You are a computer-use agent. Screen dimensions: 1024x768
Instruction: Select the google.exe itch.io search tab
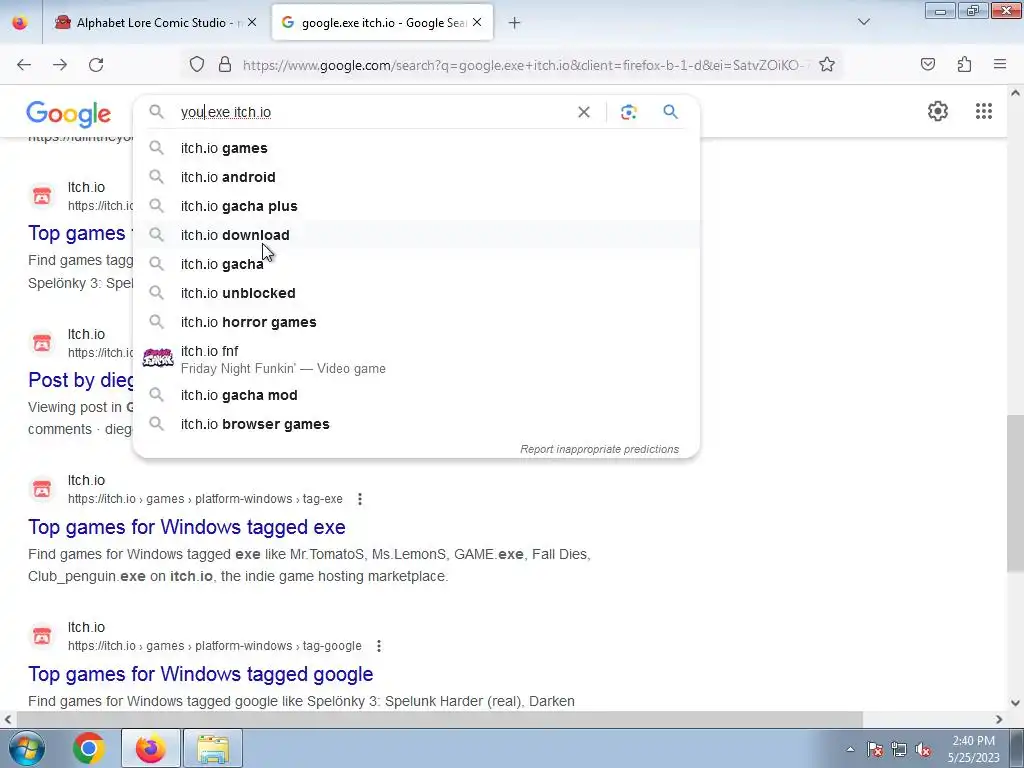point(382,23)
